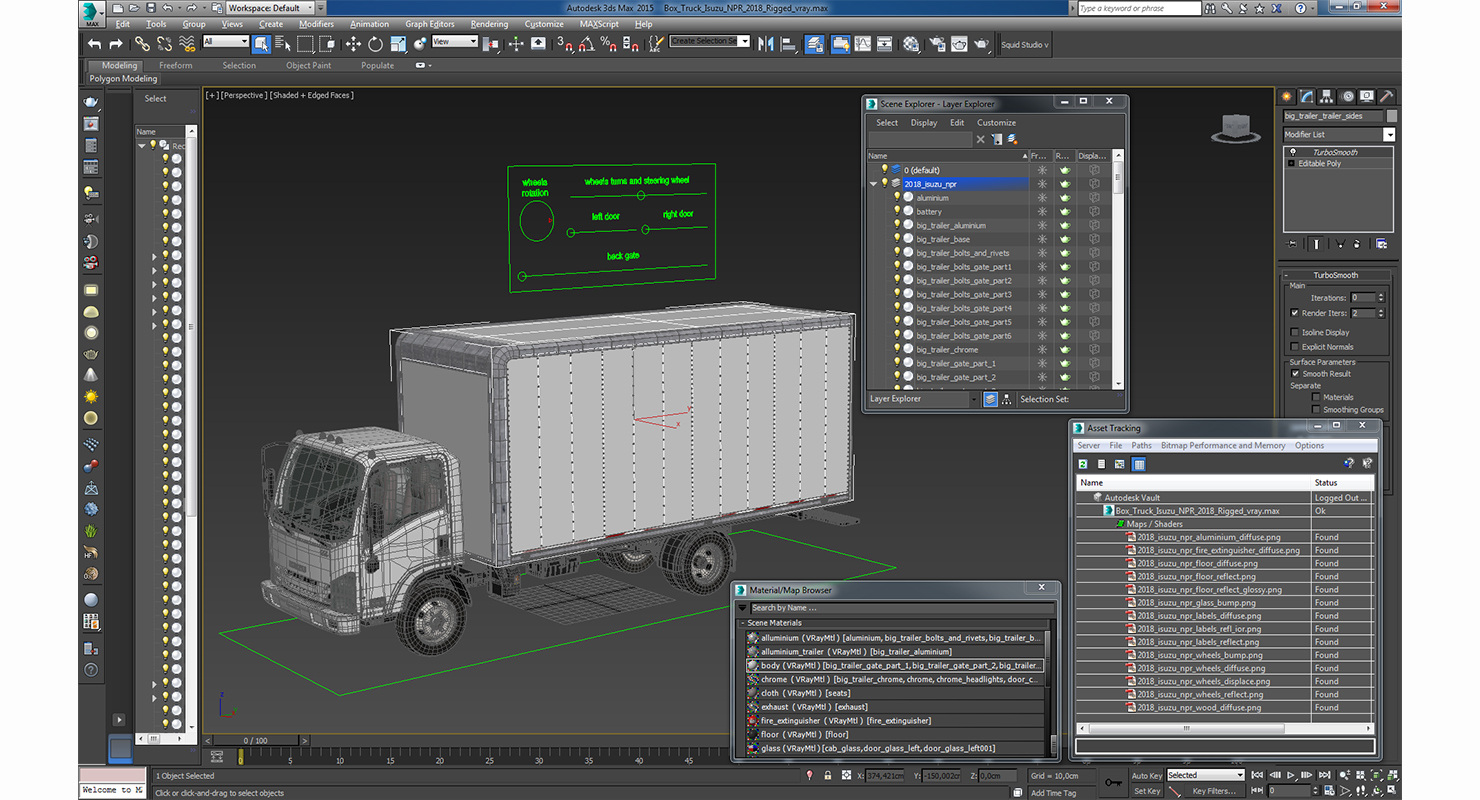The image size is (1480, 800).
Task: Click Configure Modifier Sets icon
Action: (1381, 243)
